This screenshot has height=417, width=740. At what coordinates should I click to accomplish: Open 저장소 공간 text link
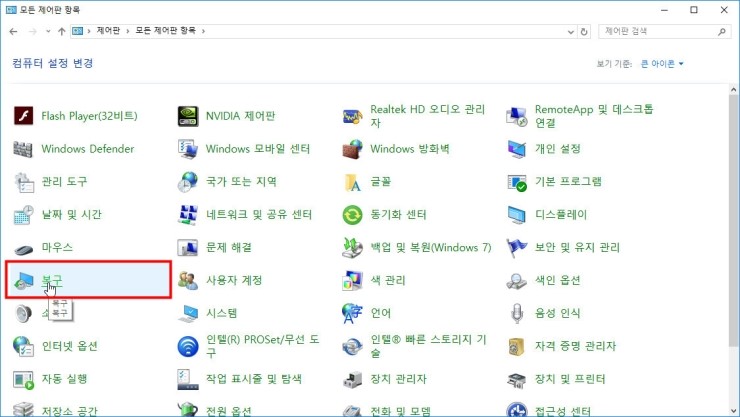pos(69,411)
